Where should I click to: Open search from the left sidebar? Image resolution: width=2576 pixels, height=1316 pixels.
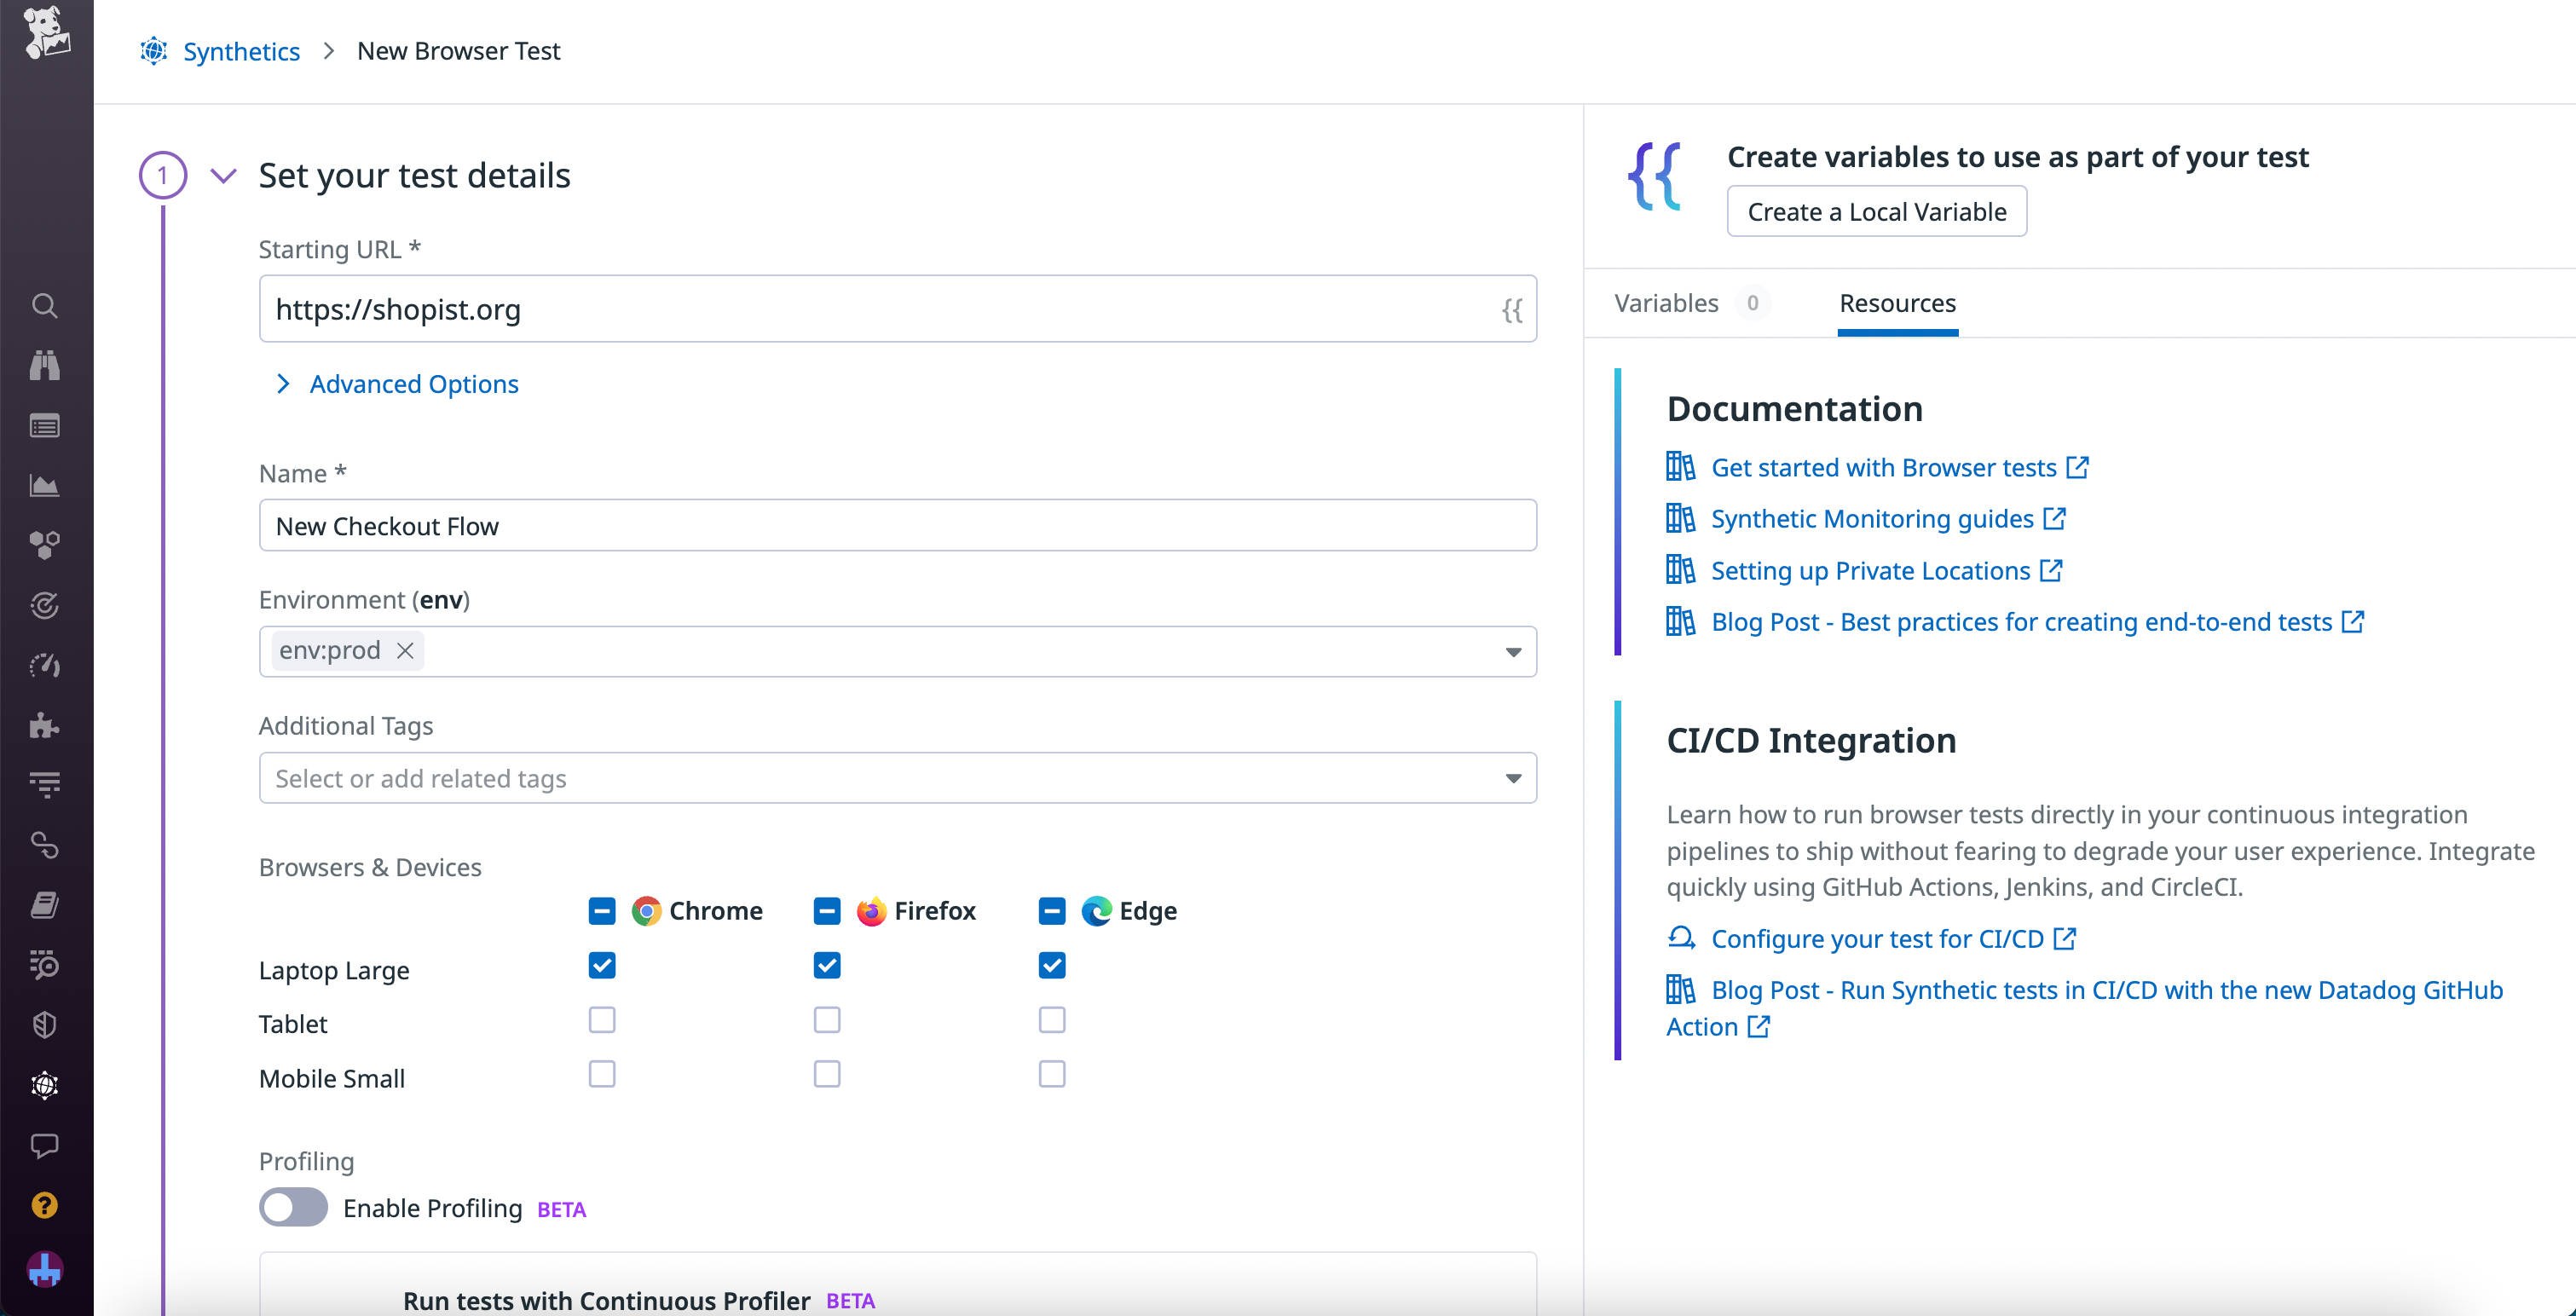click(x=45, y=306)
